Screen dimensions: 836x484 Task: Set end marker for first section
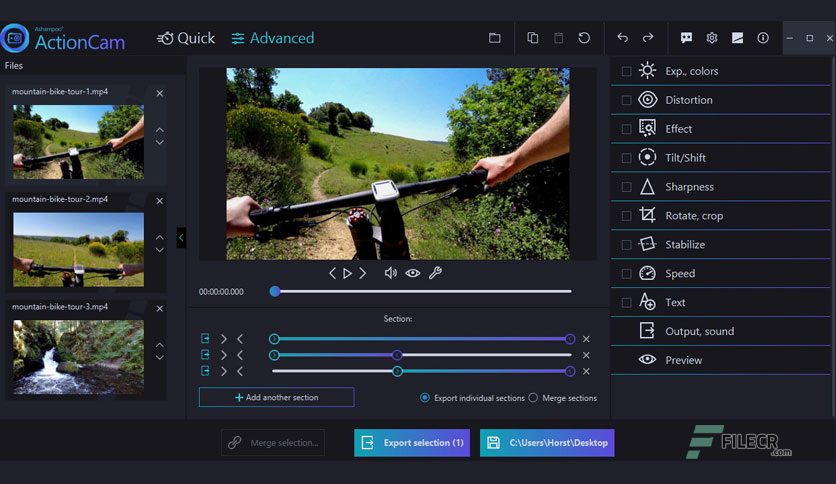click(240, 338)
